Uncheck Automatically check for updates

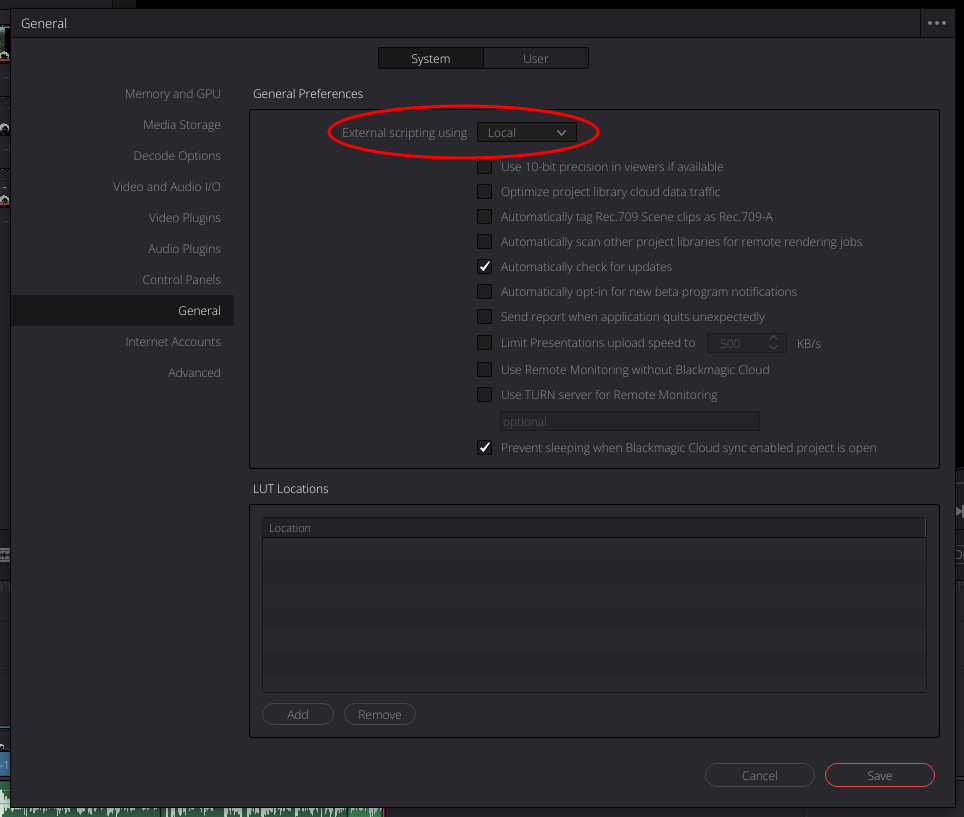click(x=484, y=267)
